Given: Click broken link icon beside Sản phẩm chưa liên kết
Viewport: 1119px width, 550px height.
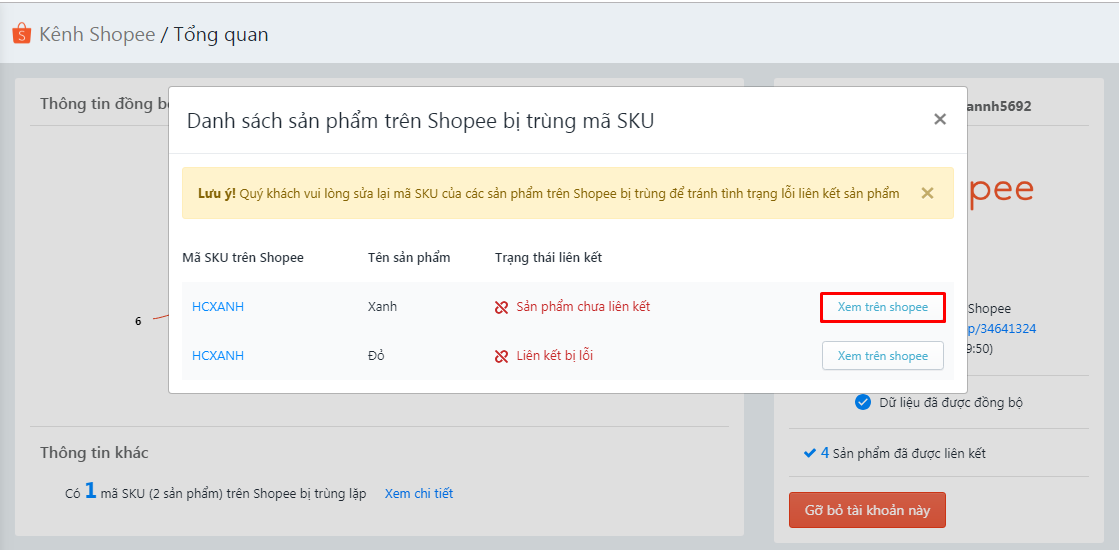Looking at the screenshot, I should tap(502, 307).
